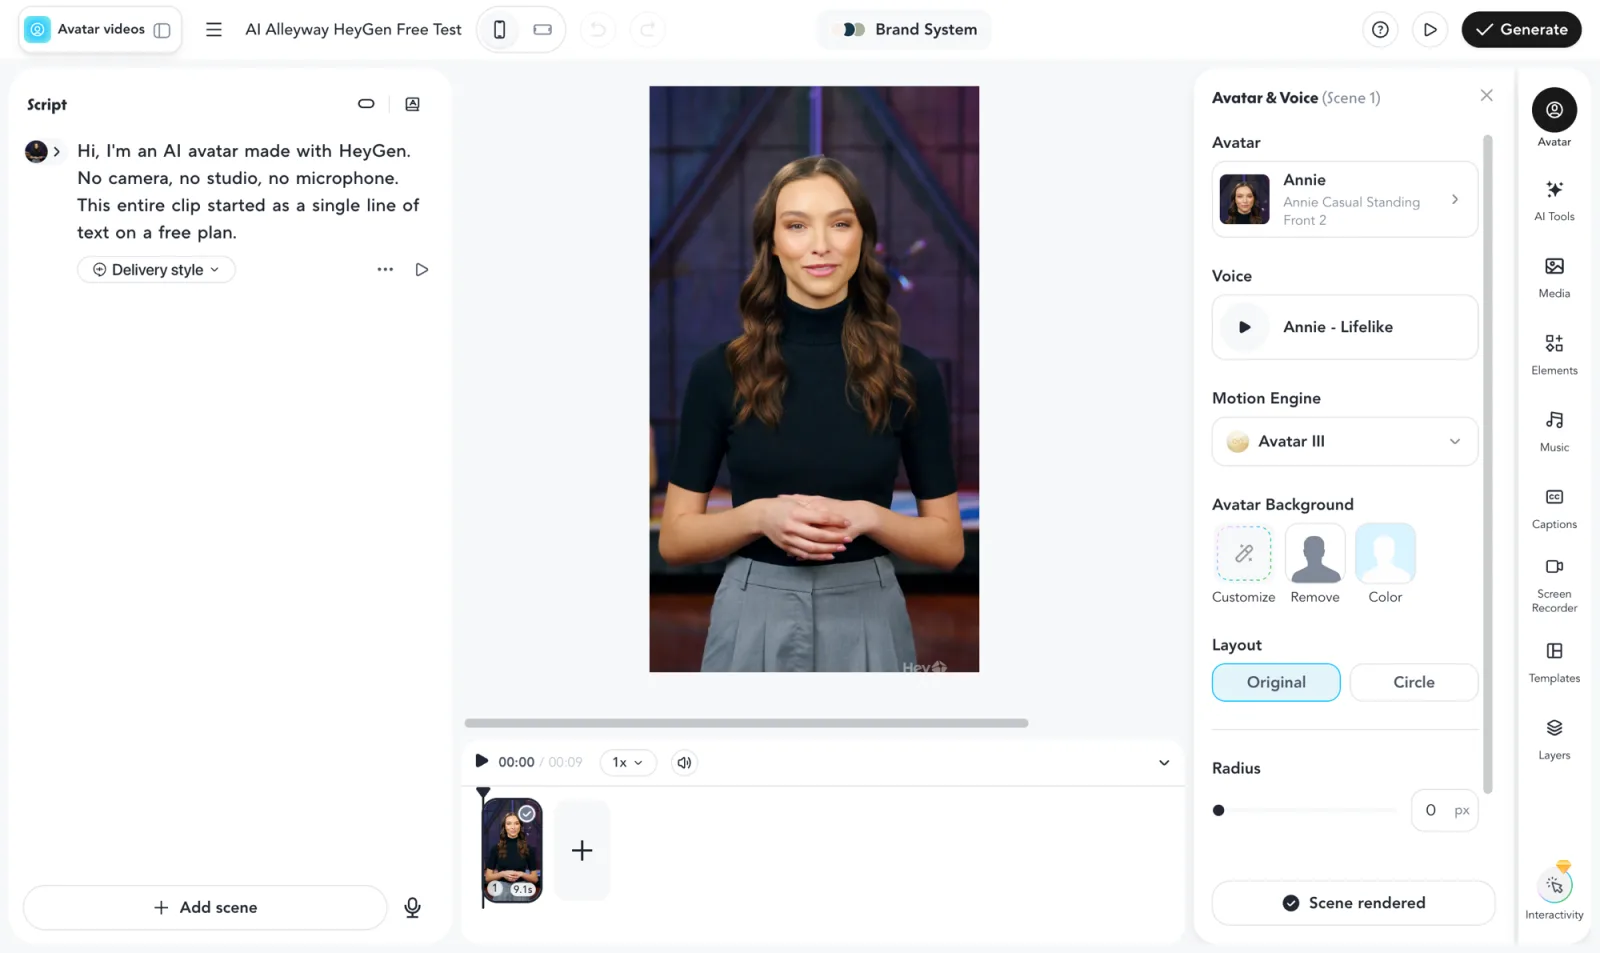Image resolution: width=1600 pixels, height=953 pixels.
Task: Open AI Tools in the sidebar
Action: click(x=1554, y=200)
